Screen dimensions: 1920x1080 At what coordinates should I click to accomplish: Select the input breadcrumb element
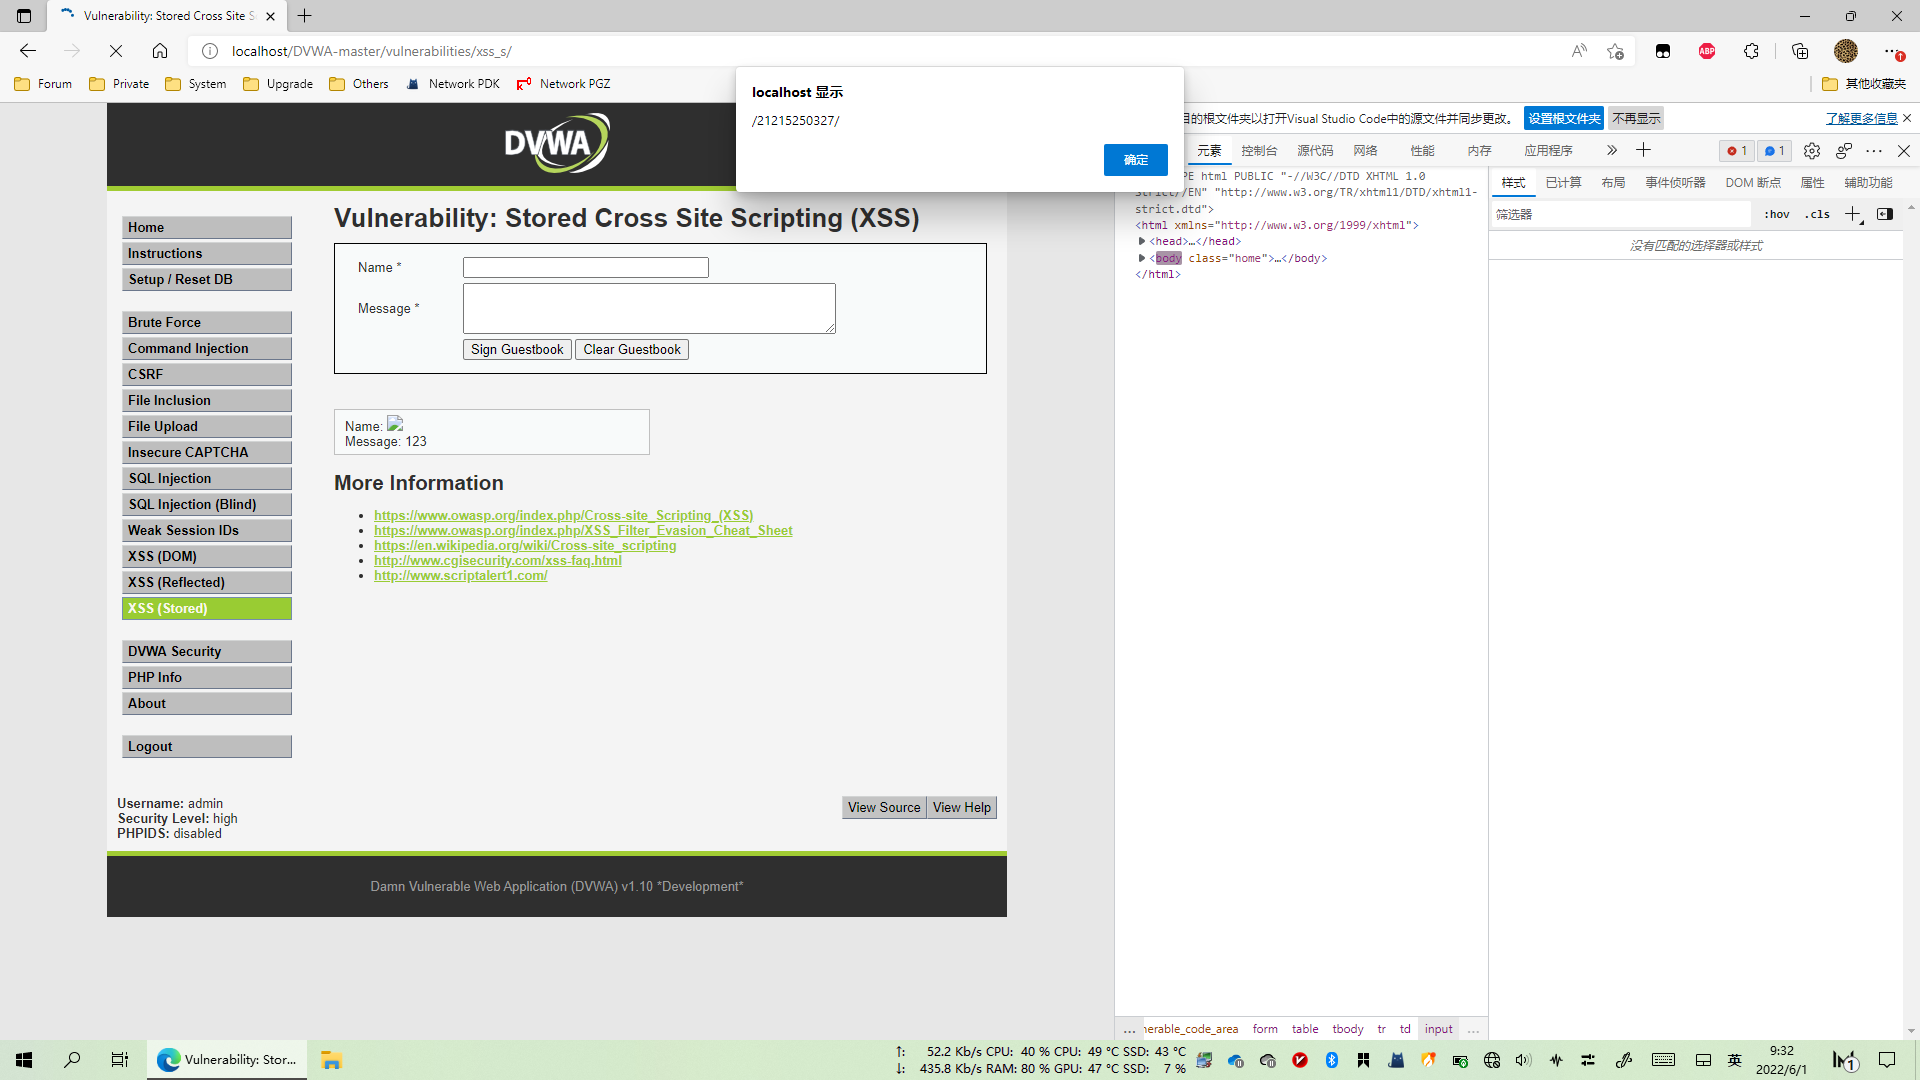[x=1438, y=1029]
